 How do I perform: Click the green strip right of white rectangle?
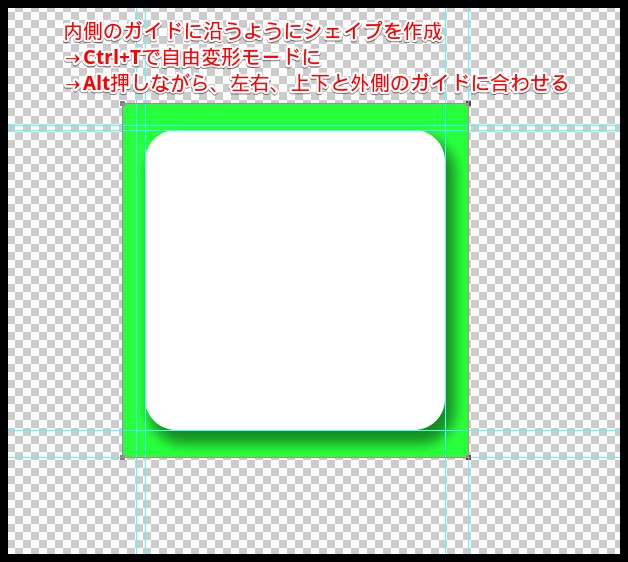[458, 280]
